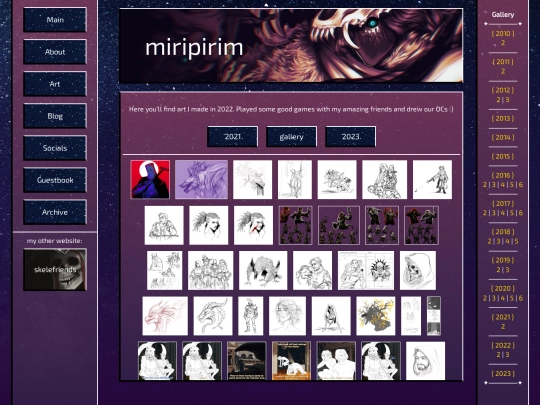
Task: Open the red moon hooded figure thumbnail
Action: tap(150, 179)
